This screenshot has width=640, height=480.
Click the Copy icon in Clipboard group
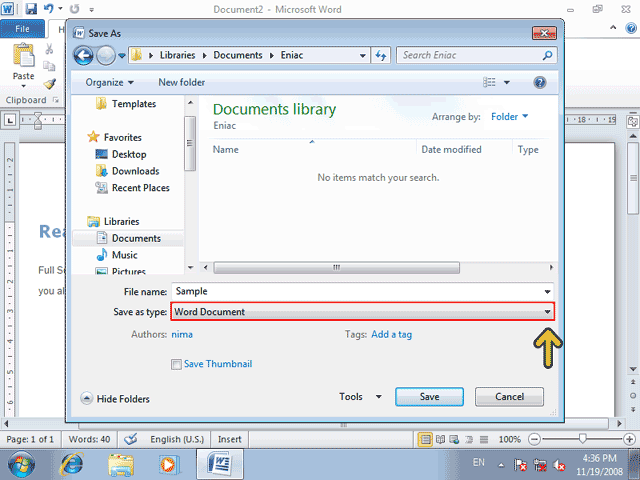point(49,66)
